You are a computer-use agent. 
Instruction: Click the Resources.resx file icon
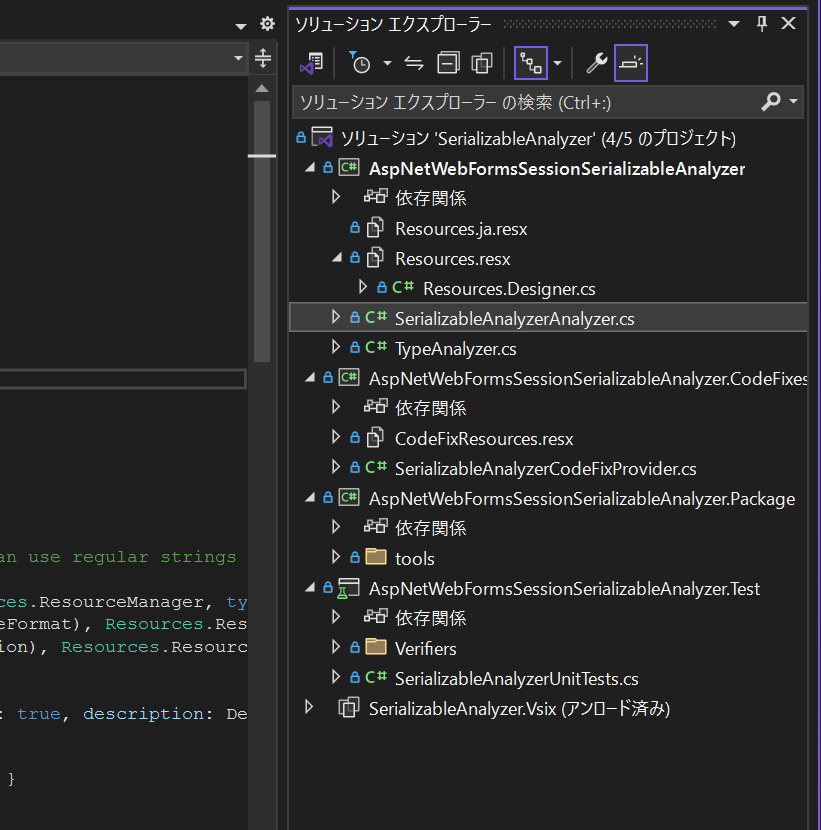[375, 258]
